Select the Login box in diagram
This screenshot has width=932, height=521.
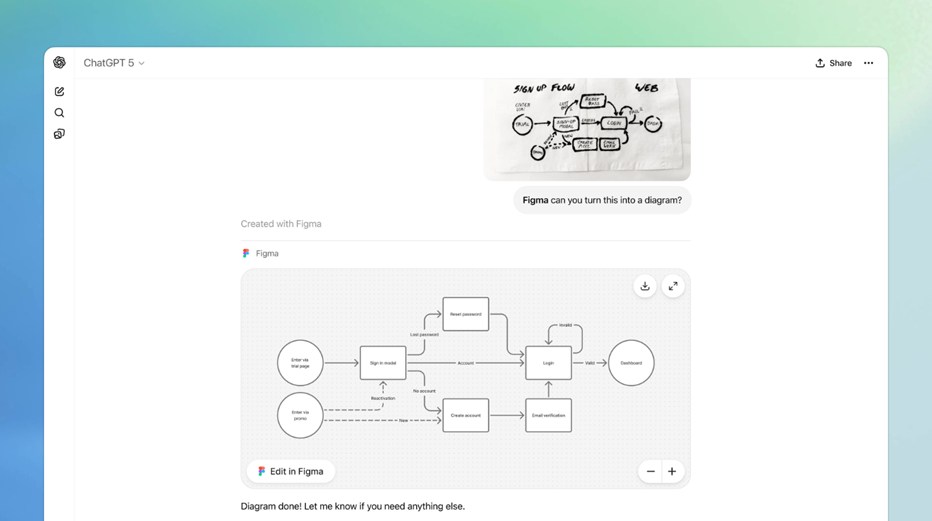[x=548, y=363]
